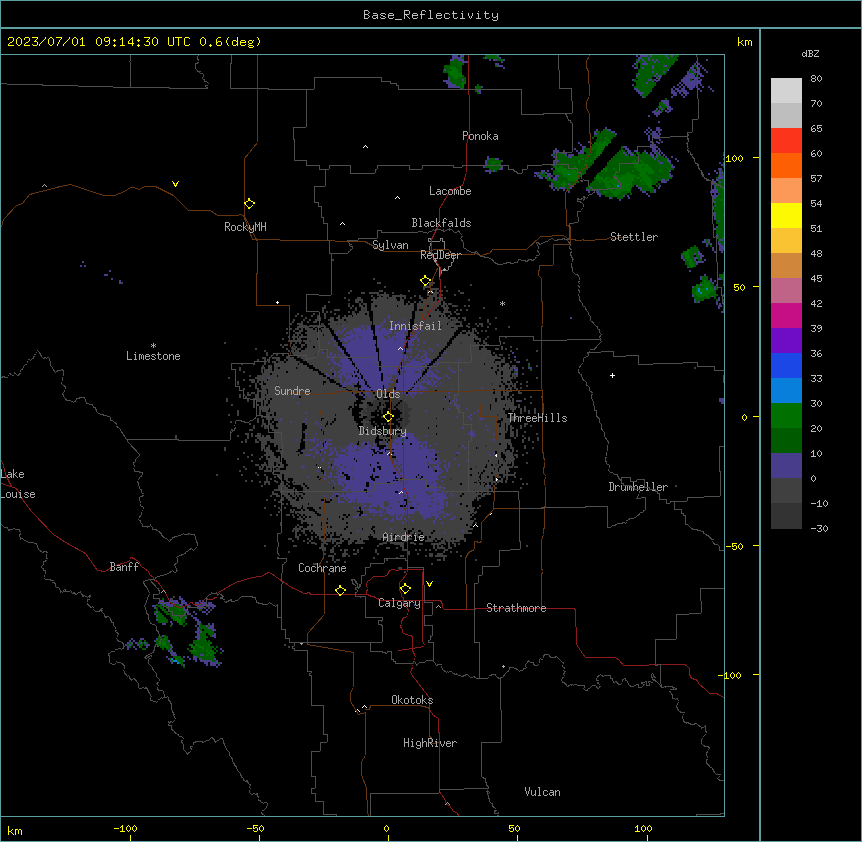This screenshot has height=842, width=862.
Task: Pick the bright green 30-20 dBZ legend swatch
Action: [x=786, y=416]
